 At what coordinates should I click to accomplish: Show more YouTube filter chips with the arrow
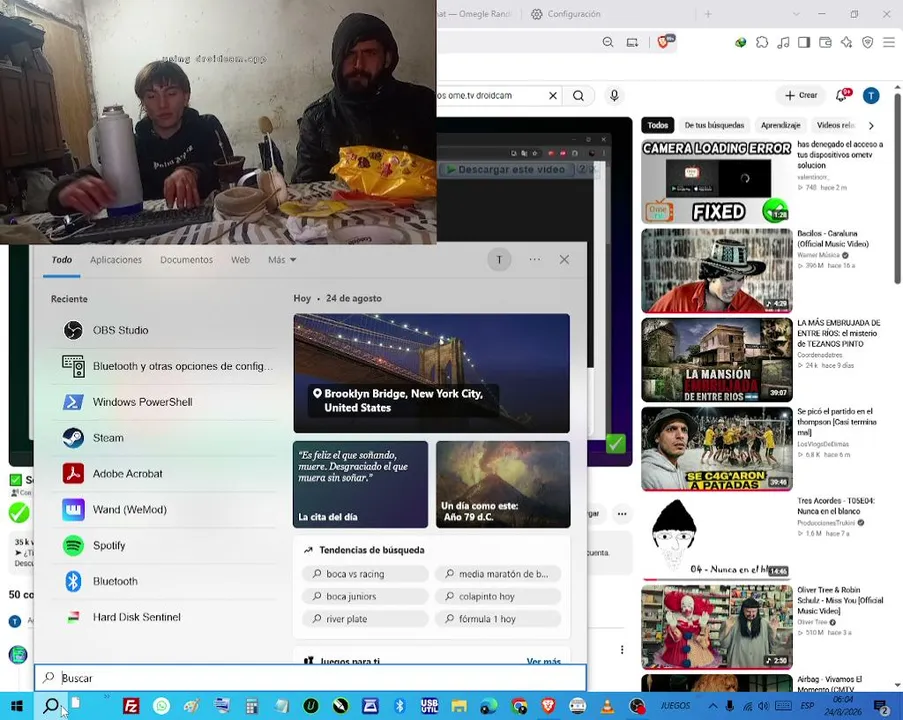(x=871, y=126)
